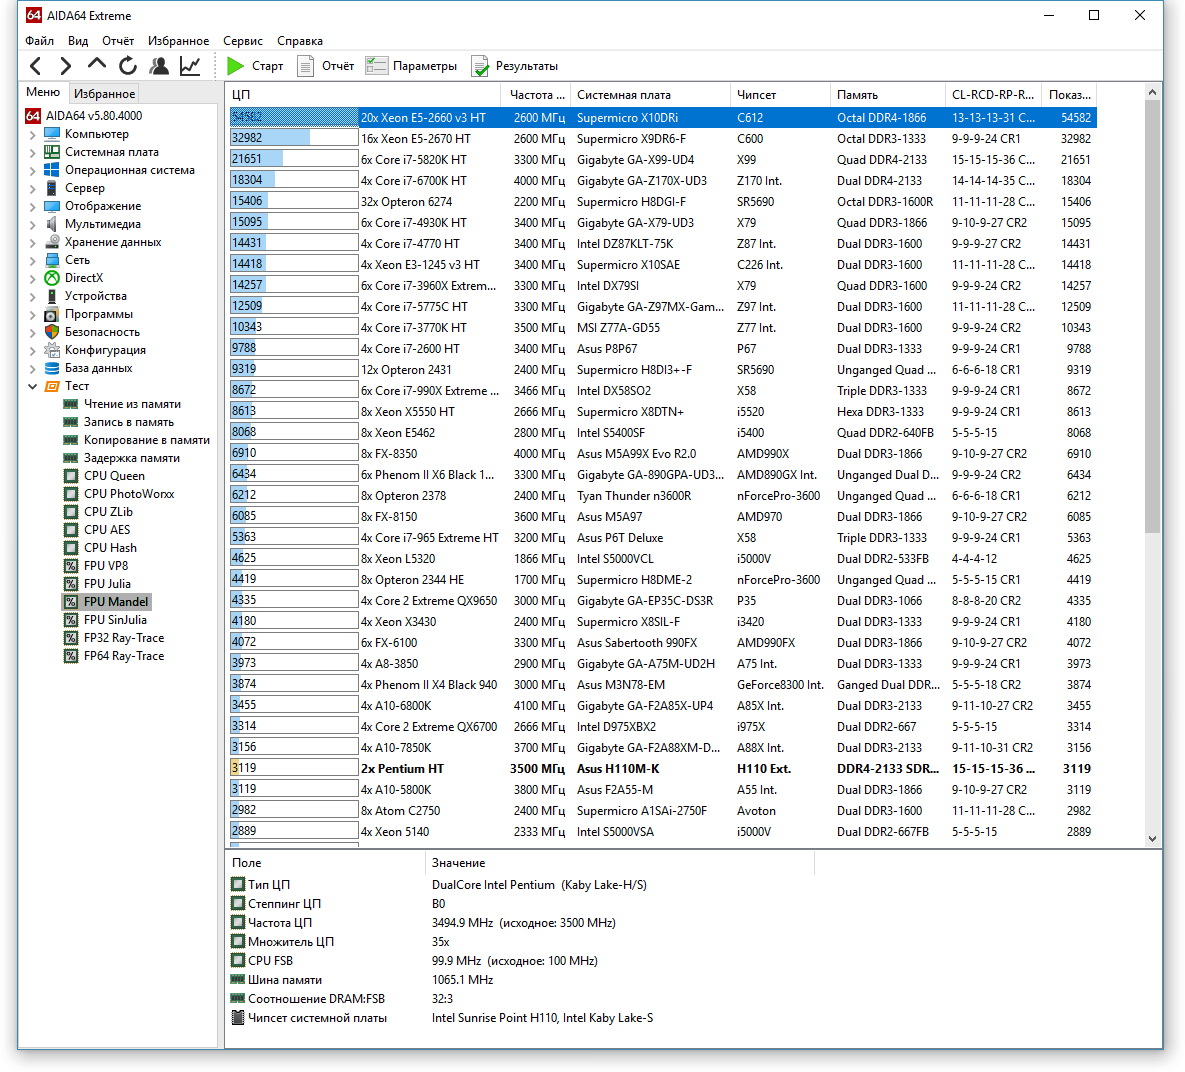Select the AIDA64 v5.80.4000 root icon

point(32,116)
